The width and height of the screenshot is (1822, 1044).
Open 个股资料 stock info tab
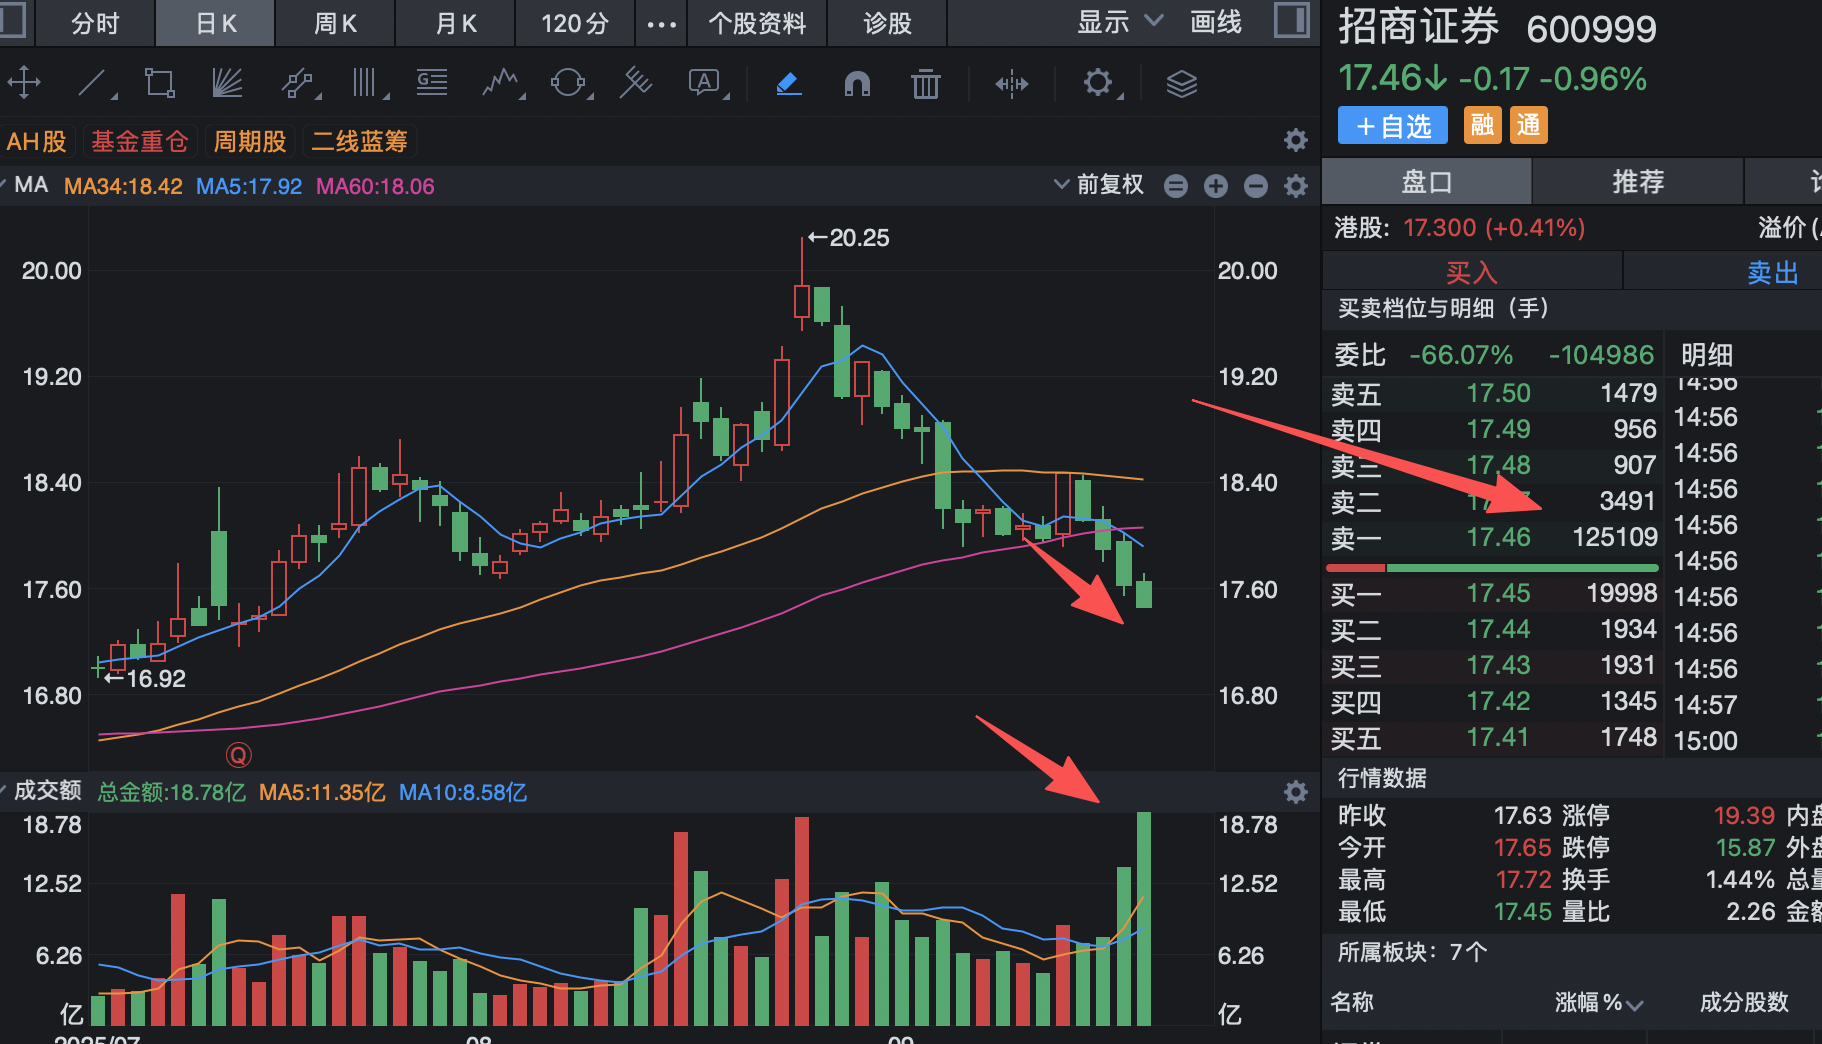click(x=757, y=23)
